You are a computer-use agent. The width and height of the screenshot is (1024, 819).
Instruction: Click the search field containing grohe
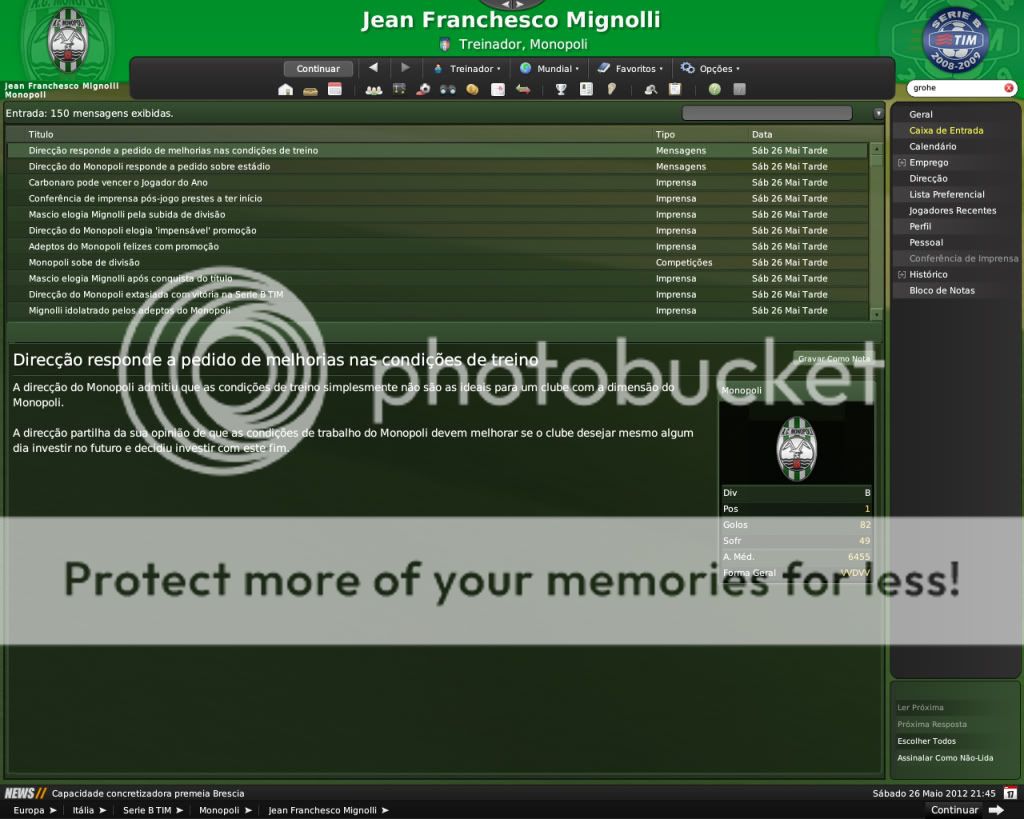(x=953, y=88)
